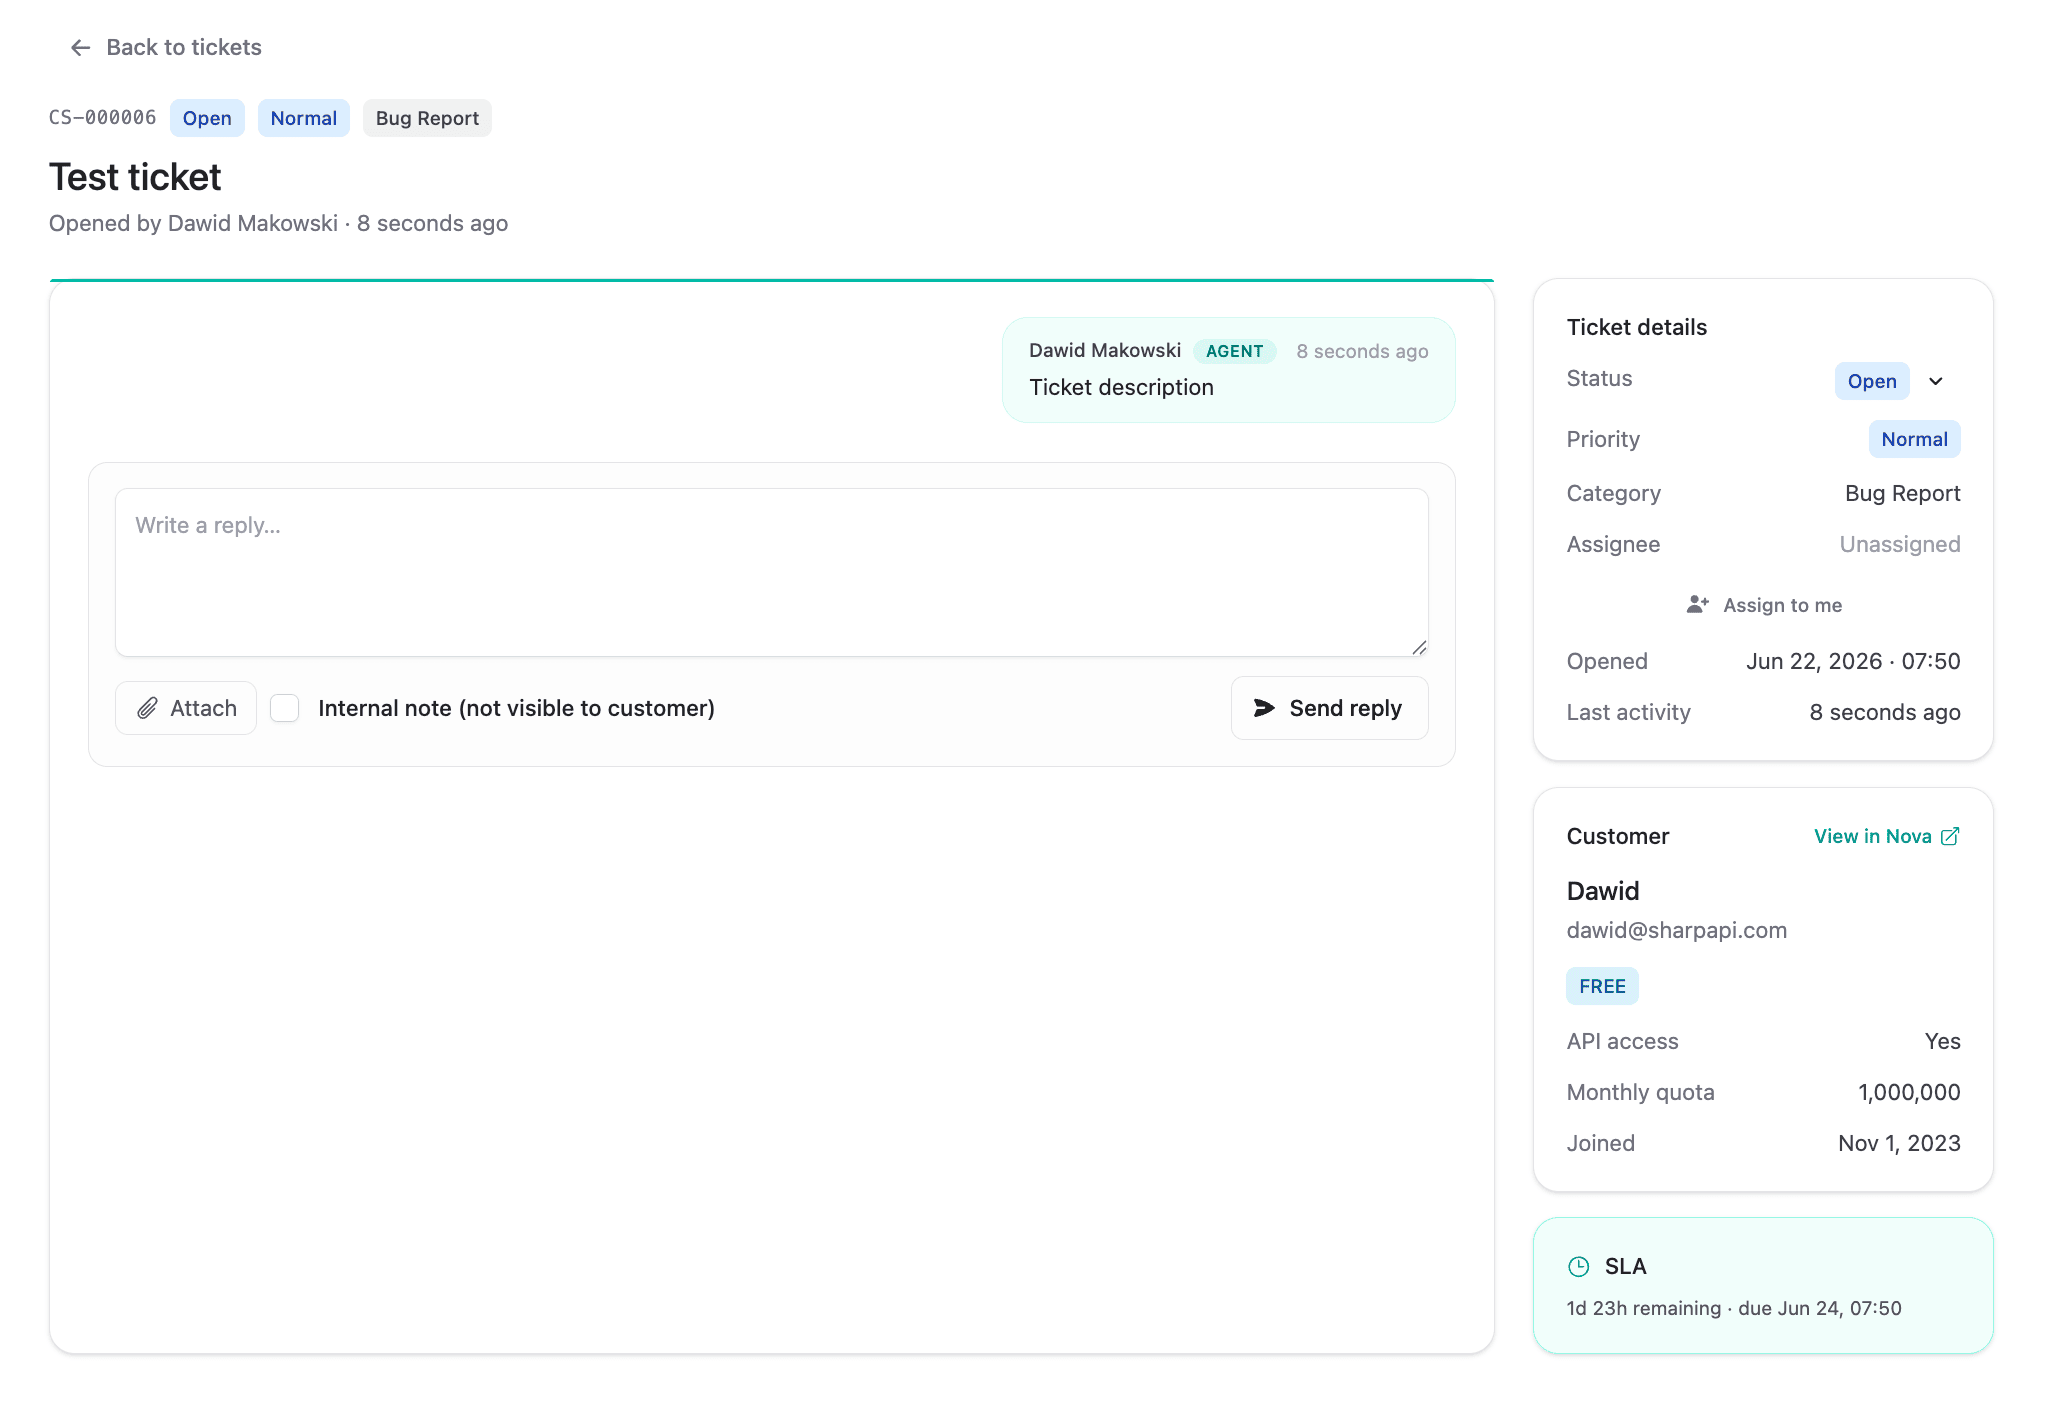Click the paper plane send icon
2058x1418 pixels.
(1264, 708)
